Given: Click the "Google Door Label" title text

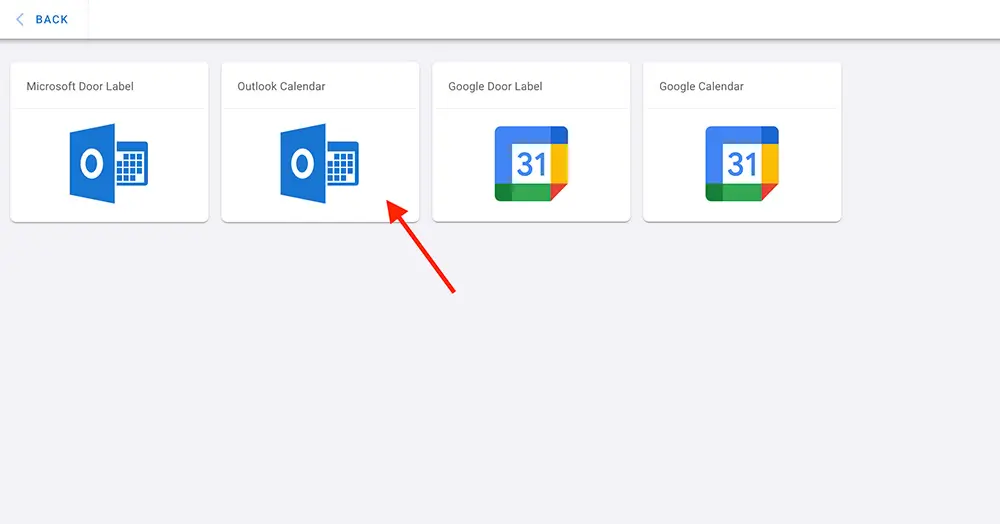Looking at the screenshot, I should click(495, 86).
